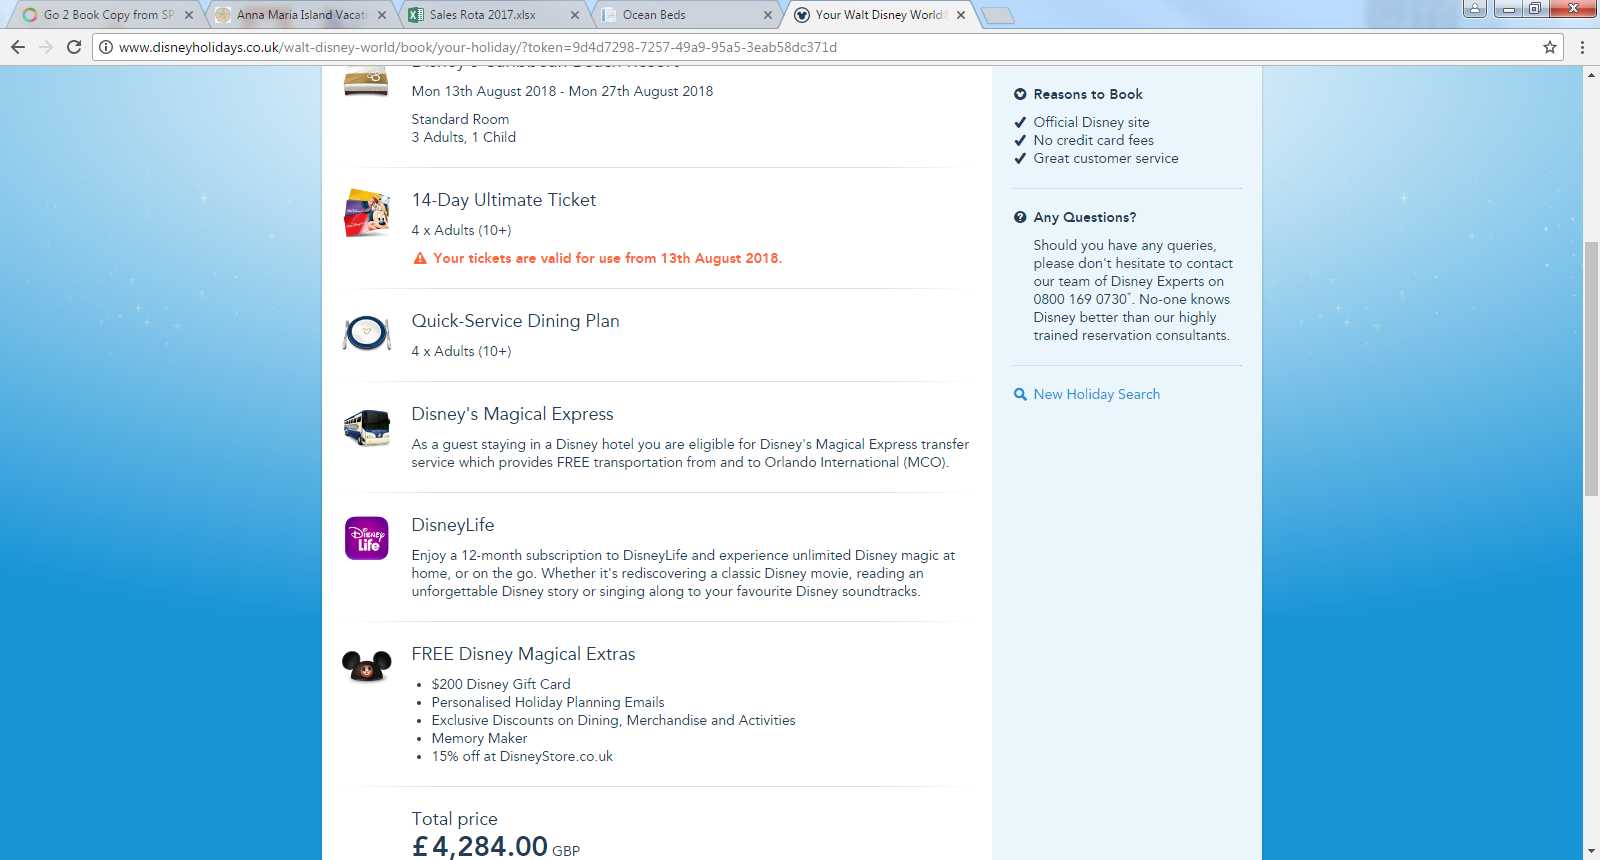View site information icon in address bar
The height and width of the screenshot is (860, 1600).
coord(106,47)
